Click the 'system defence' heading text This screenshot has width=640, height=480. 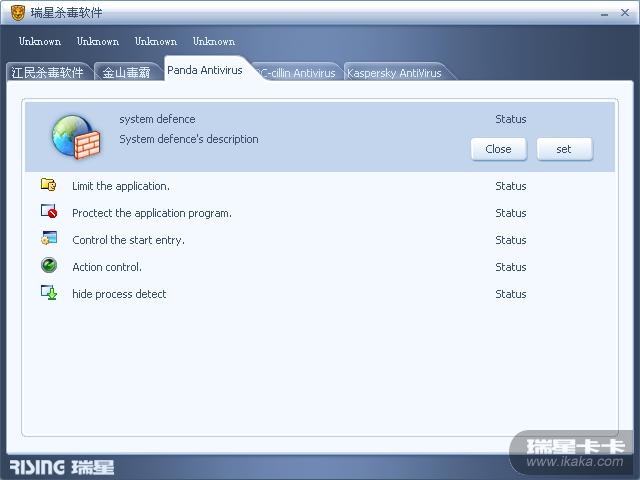coord(157,119)
